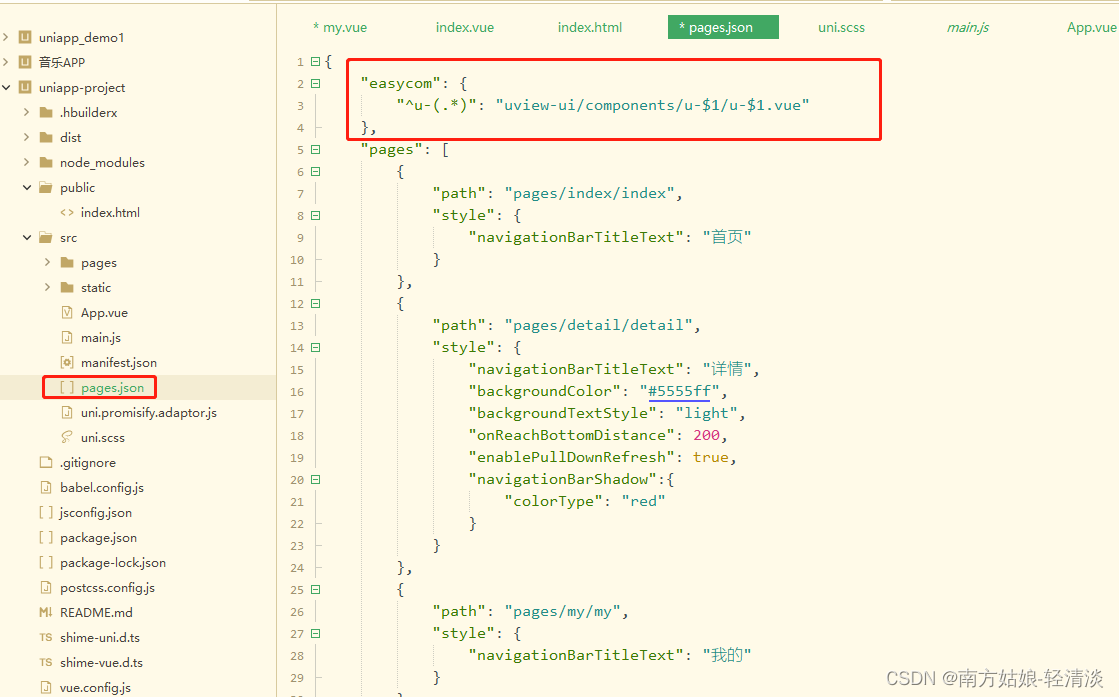This screenshot has width=1119, height=697.
Task: Click the babel.config.js file icon
Action: [46, 487]
